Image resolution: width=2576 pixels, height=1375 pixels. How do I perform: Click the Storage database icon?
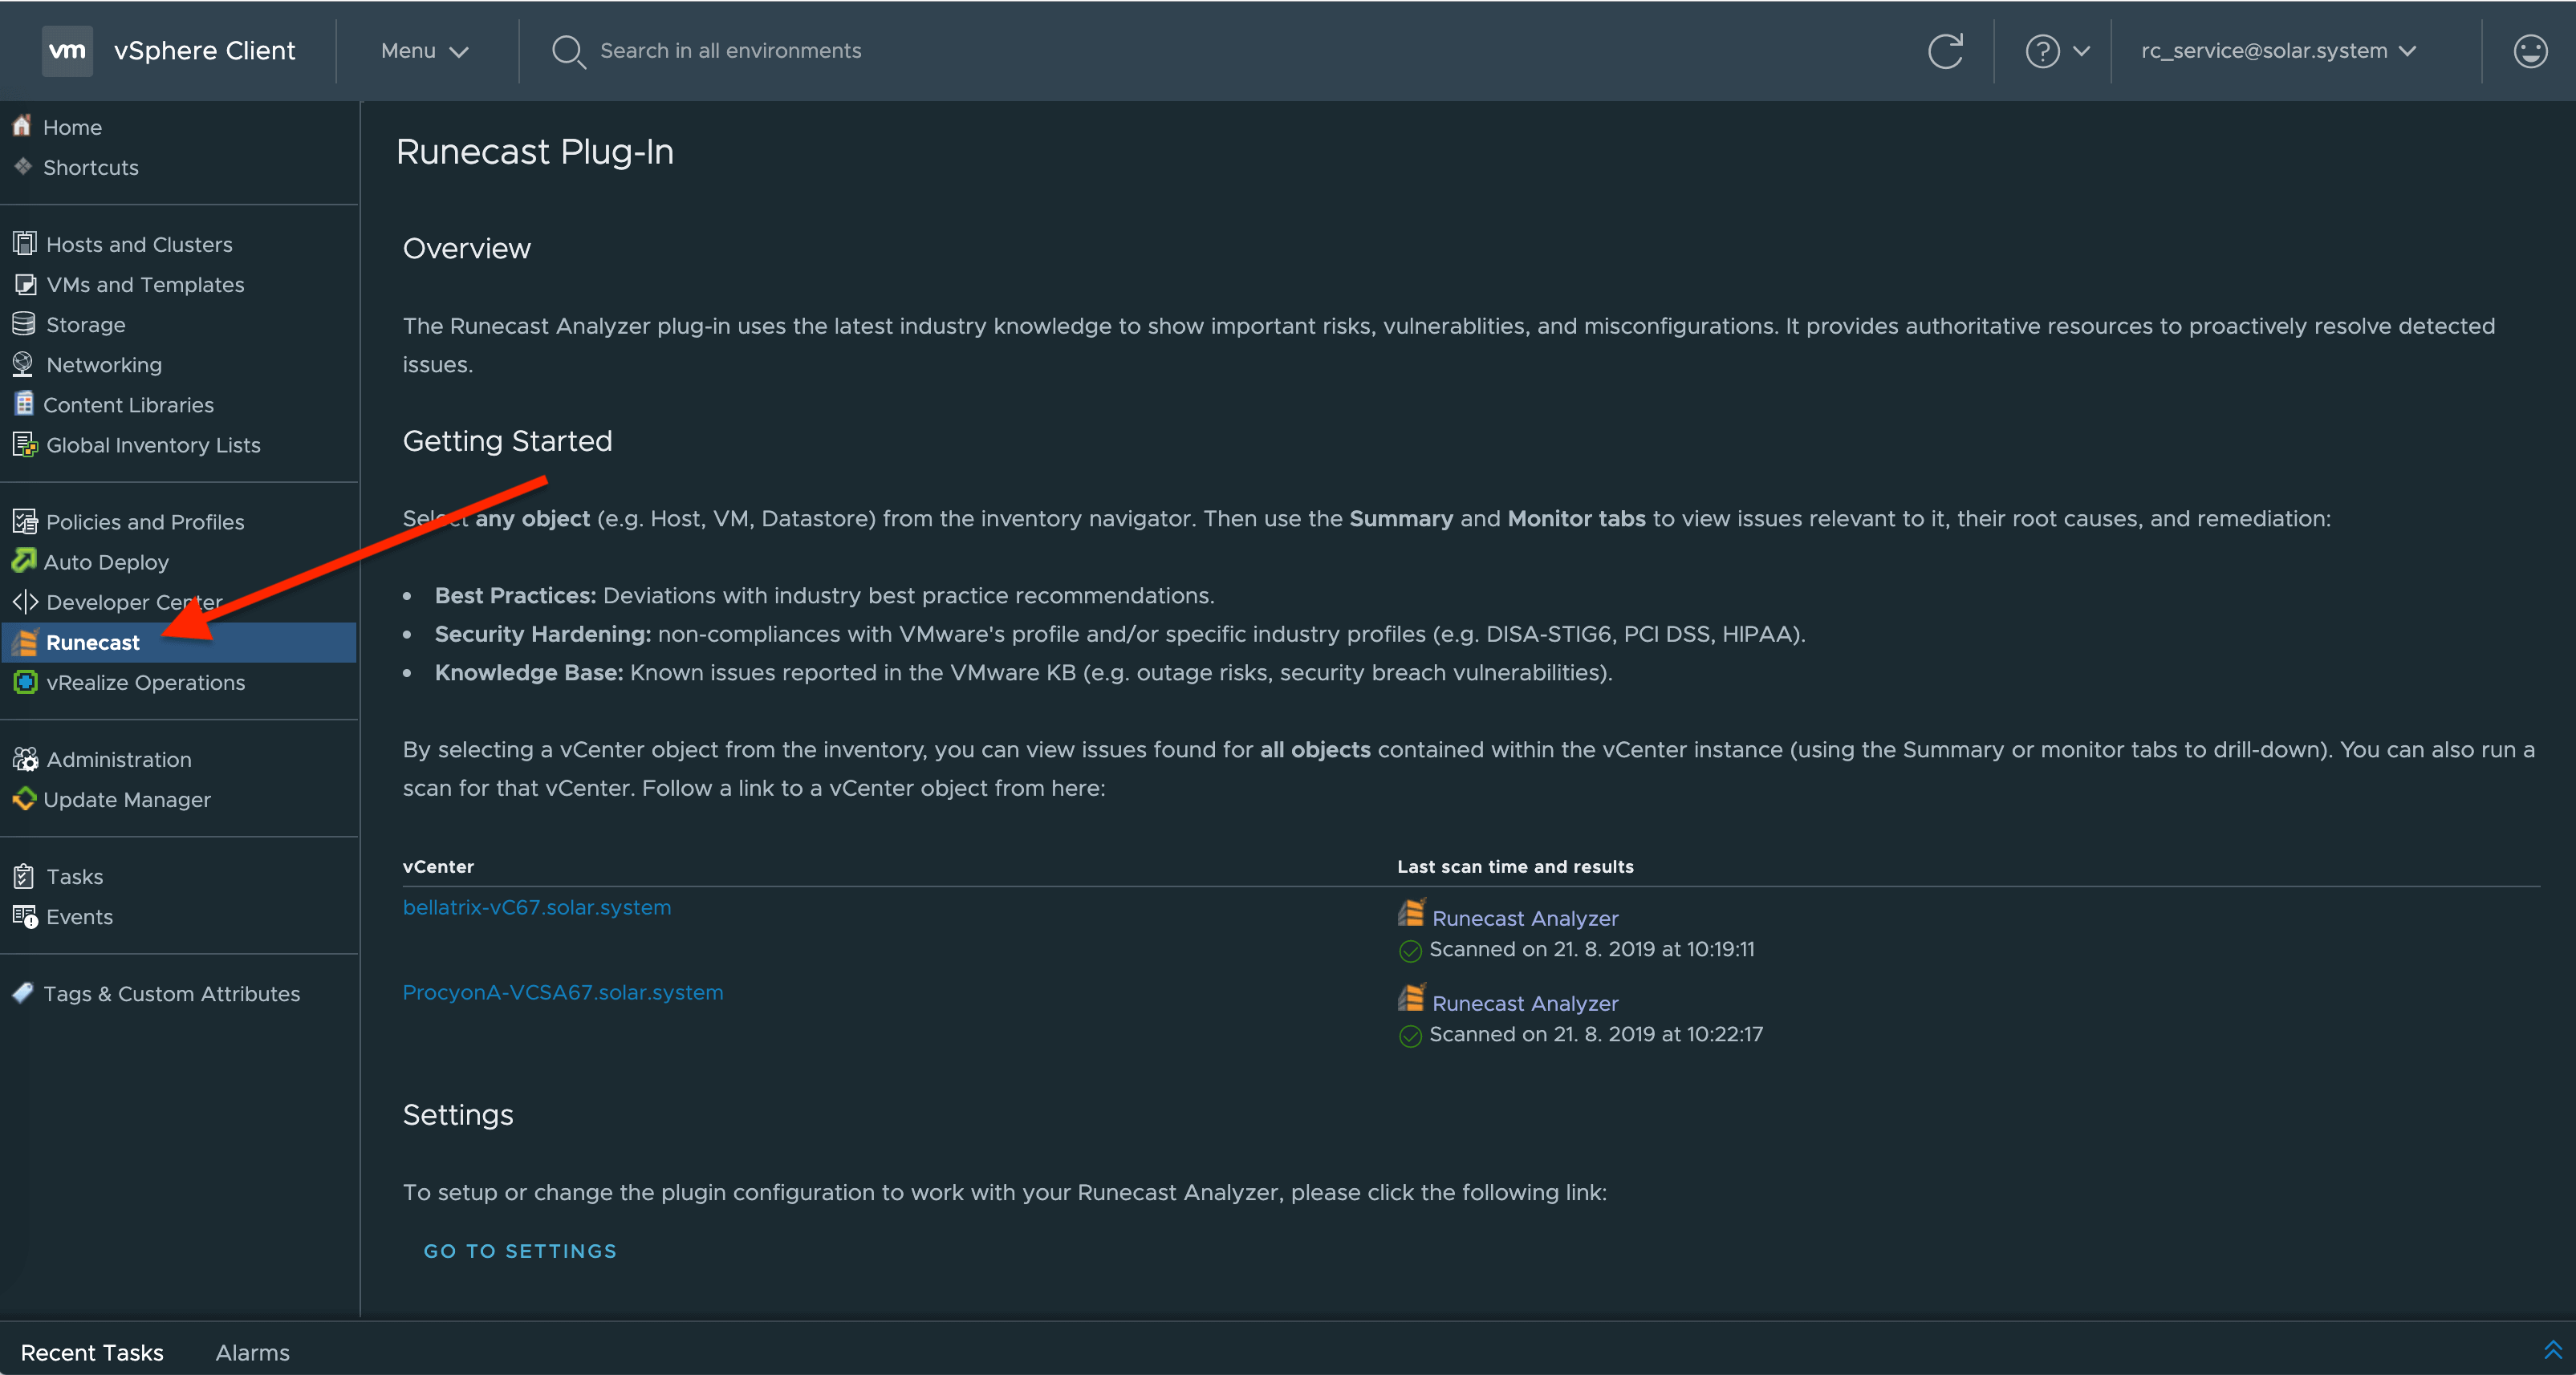coord(24,324)
